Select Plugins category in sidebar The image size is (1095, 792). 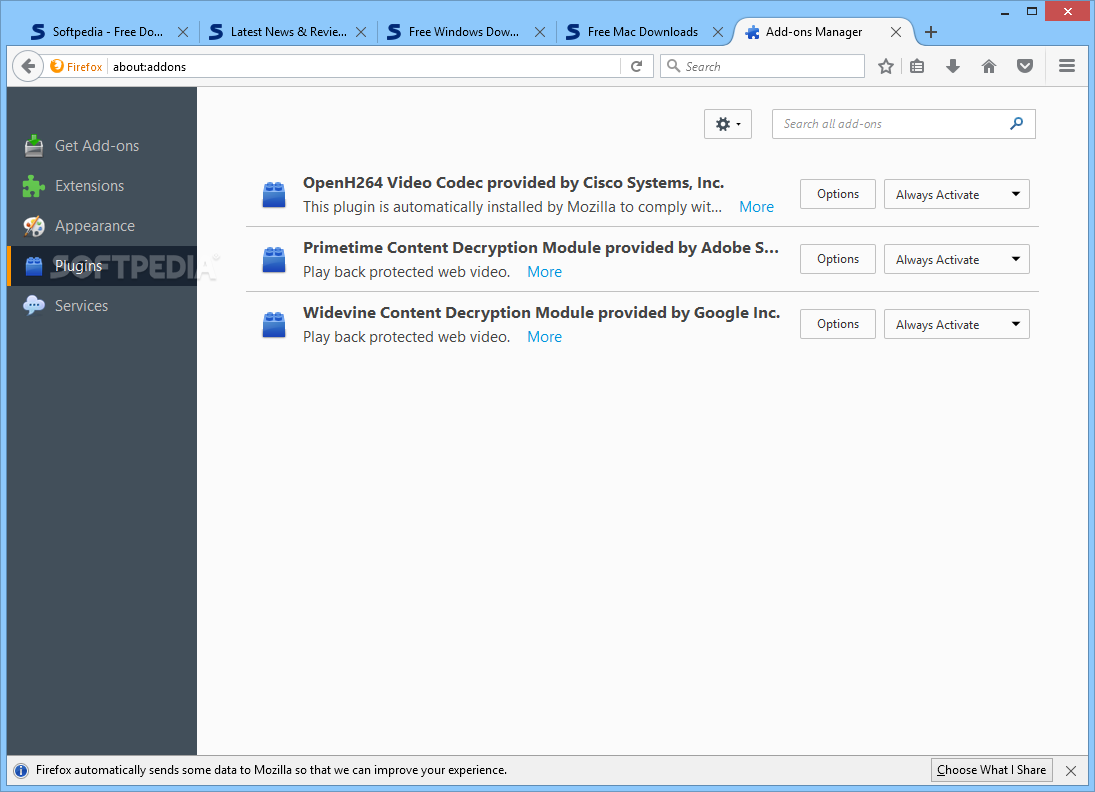102,266
